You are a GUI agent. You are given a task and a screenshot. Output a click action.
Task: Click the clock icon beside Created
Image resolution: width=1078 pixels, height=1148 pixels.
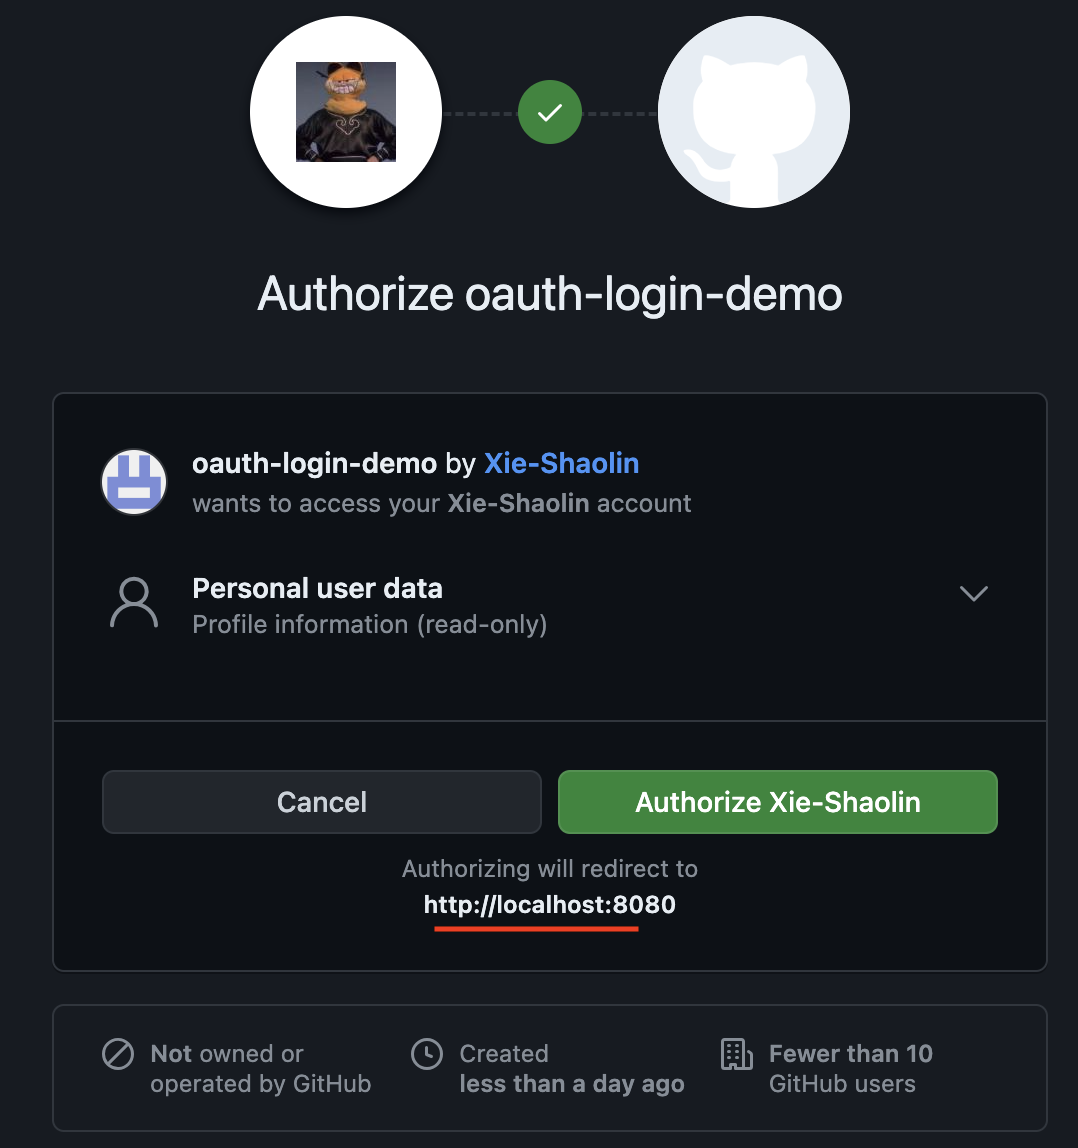427,1054
